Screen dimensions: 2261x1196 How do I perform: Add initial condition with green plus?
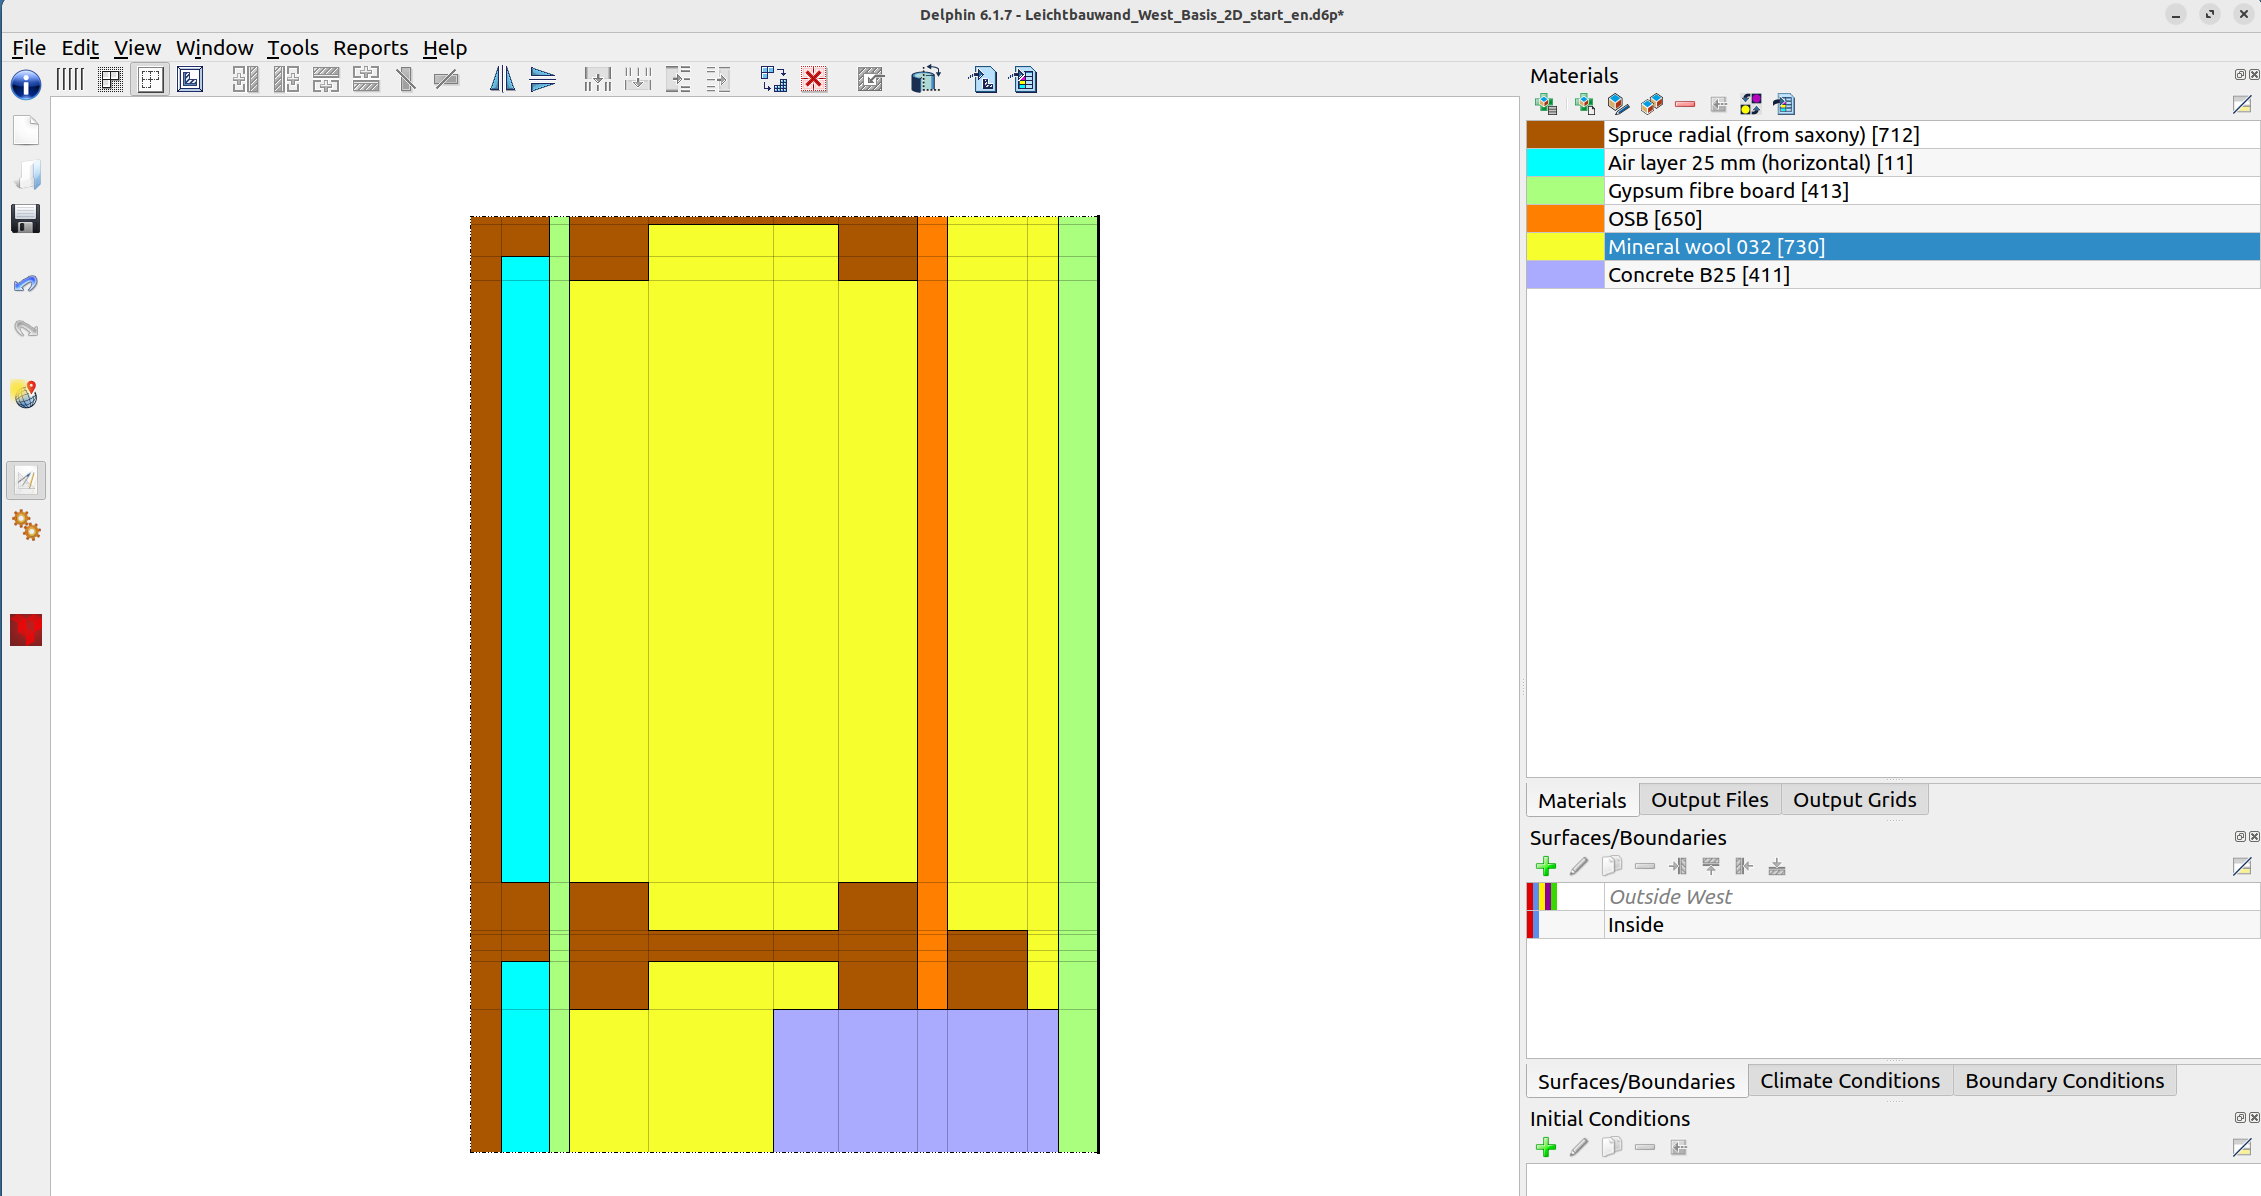[x=1546, y=1147]
